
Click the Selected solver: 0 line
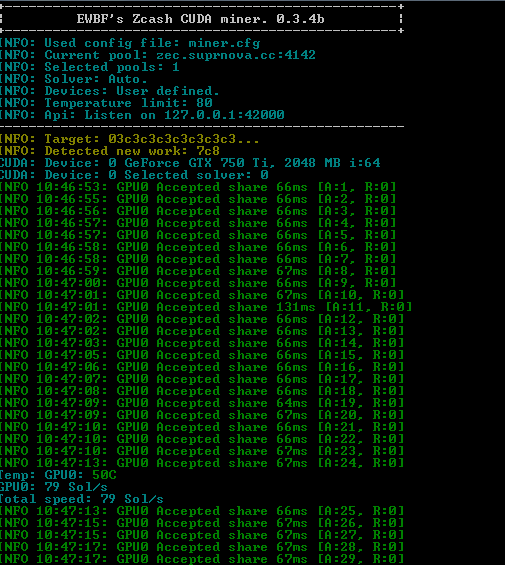(x=134, y=175)
